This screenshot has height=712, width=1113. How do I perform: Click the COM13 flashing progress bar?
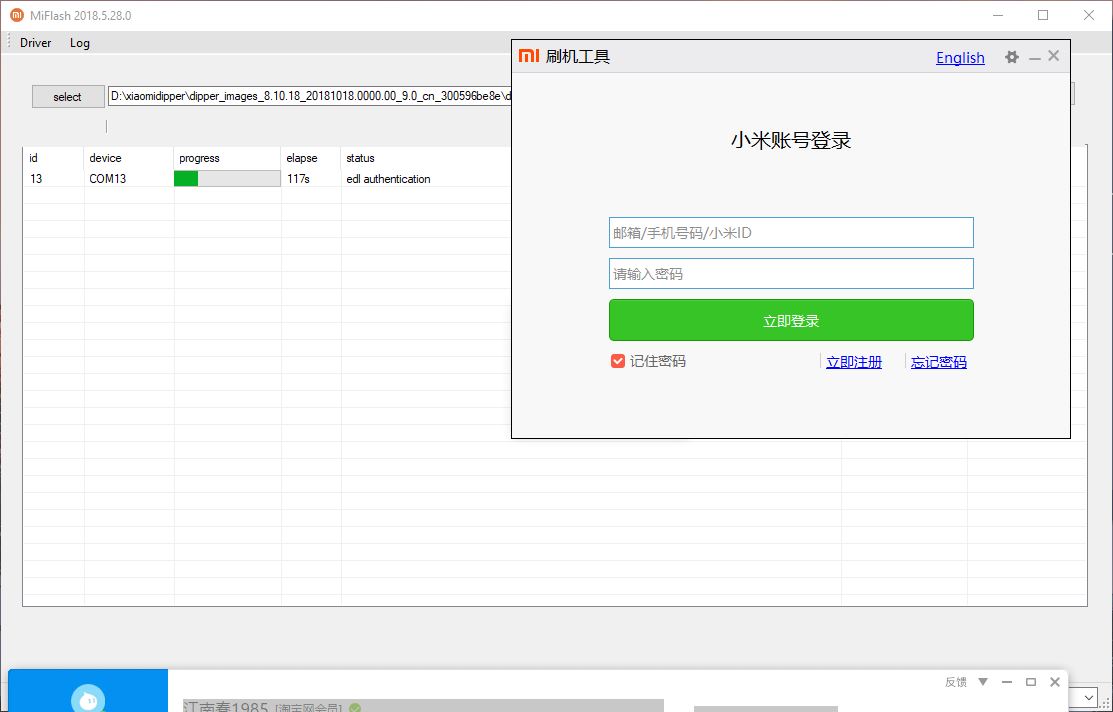[227, 179]
